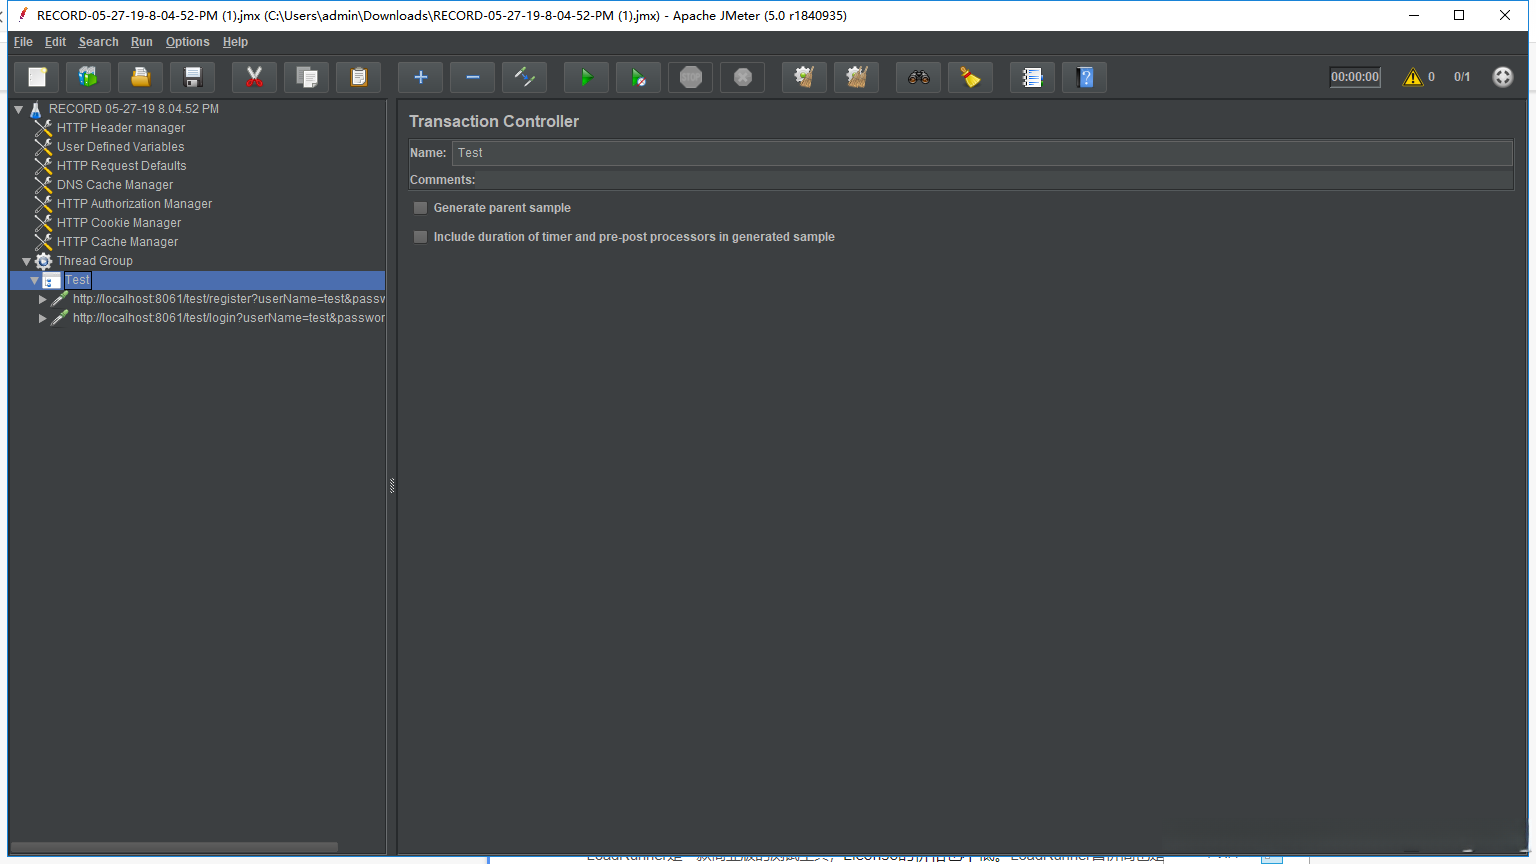Click the Shutdown threads icon
1536x864 pixels.
click(x=743, y=77)
